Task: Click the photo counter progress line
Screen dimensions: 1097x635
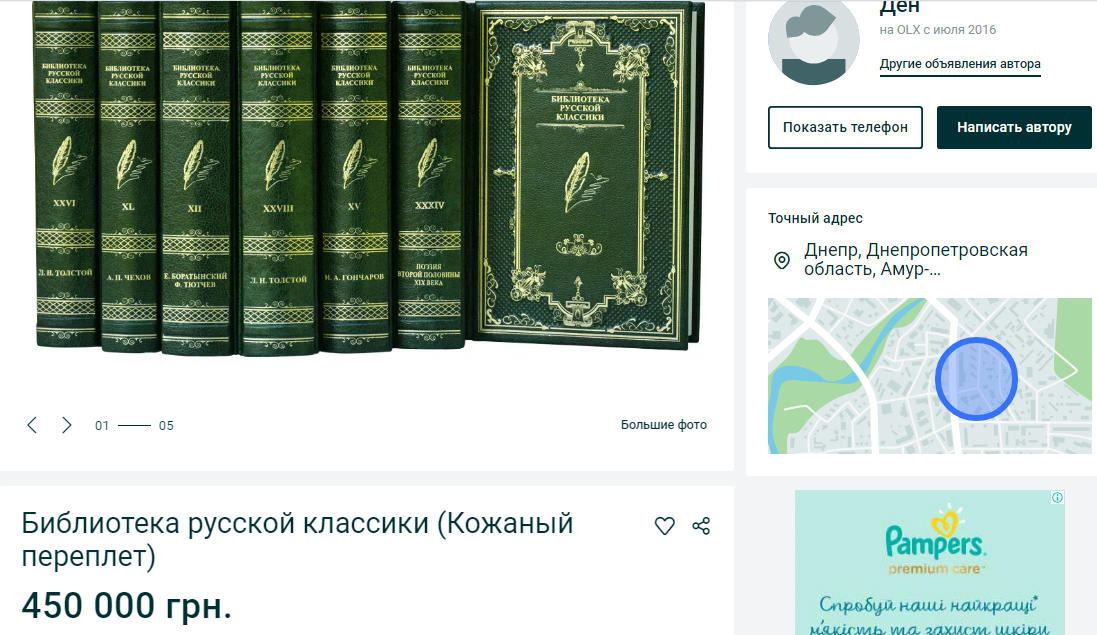Action: [x=134, y=425]
